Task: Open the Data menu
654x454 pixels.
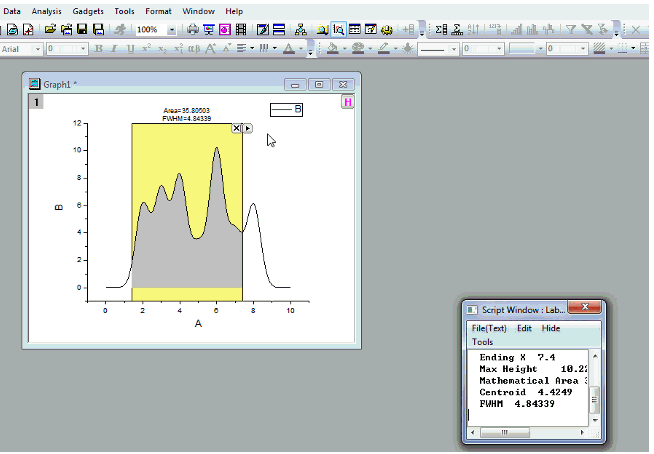Action: coord(12,11)
